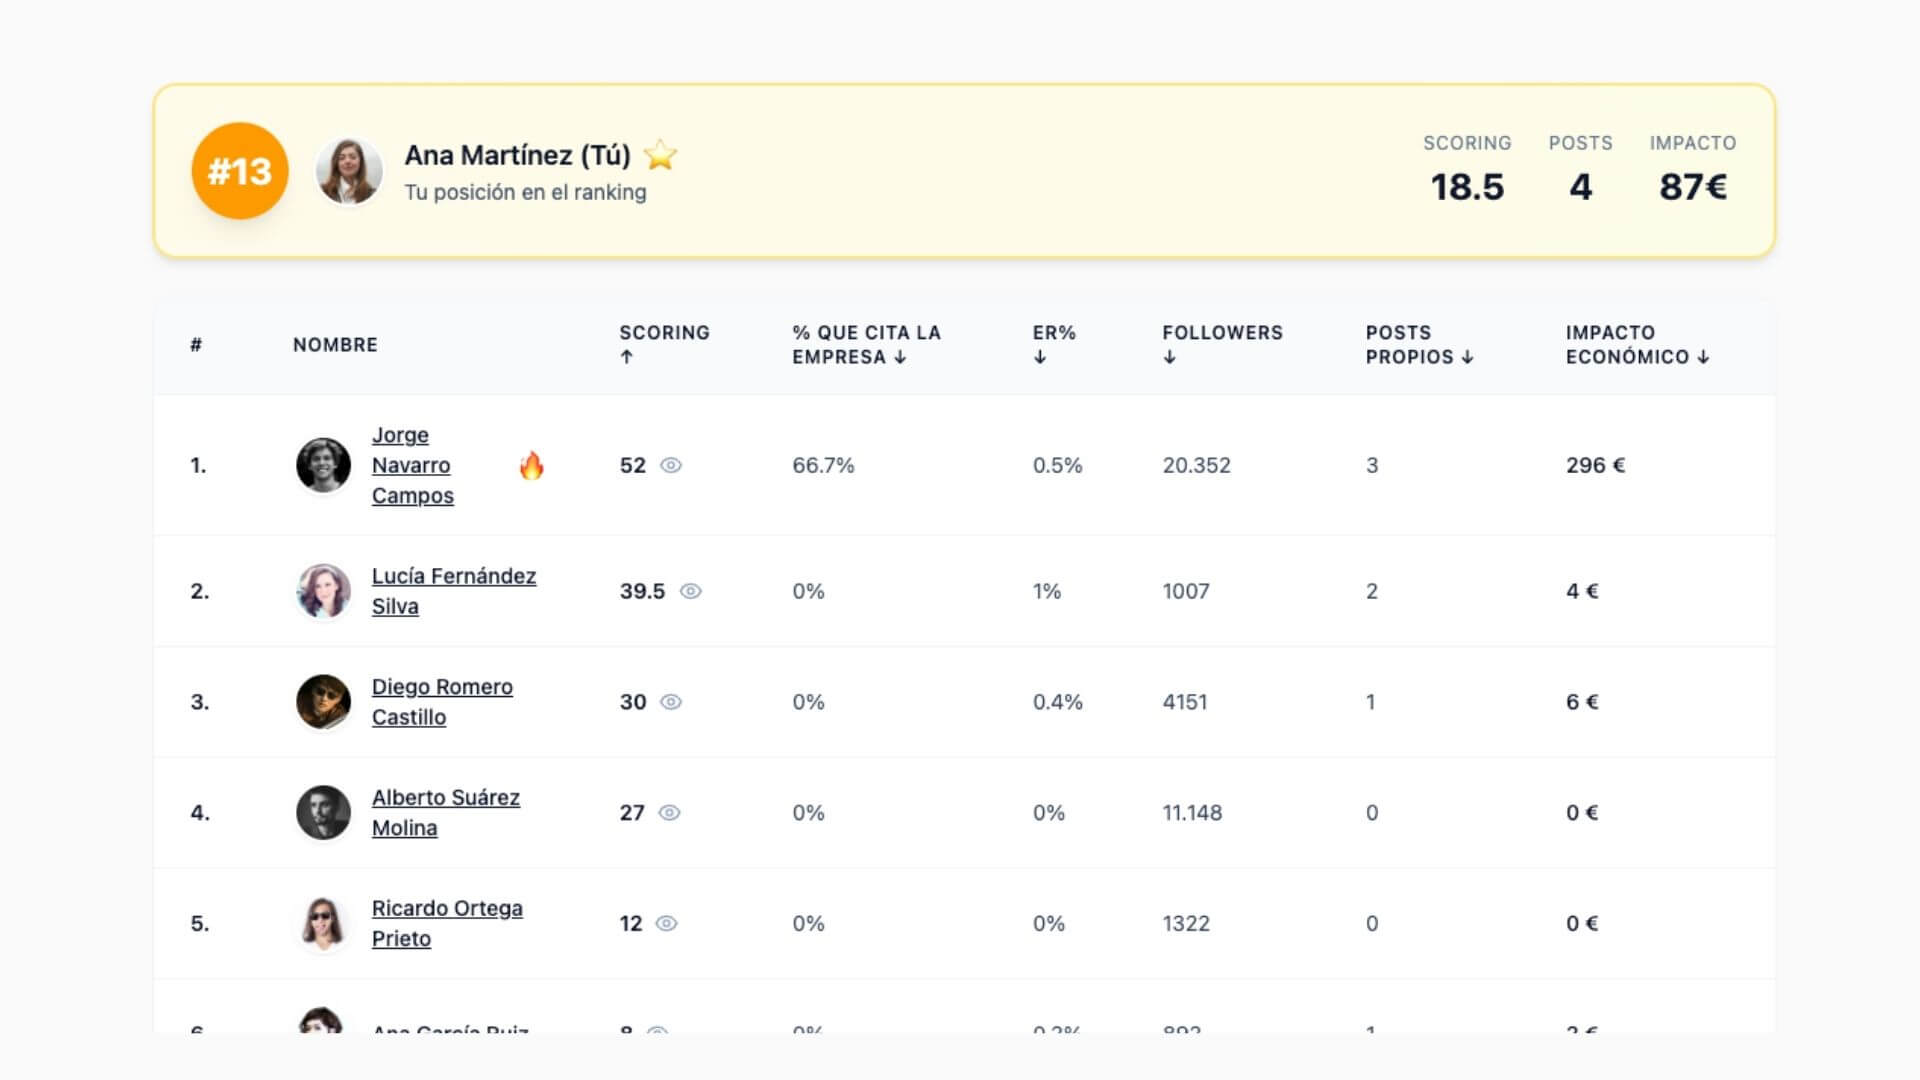
Task: Sort by Impacto Económico header
Action: pos(1636,344)
